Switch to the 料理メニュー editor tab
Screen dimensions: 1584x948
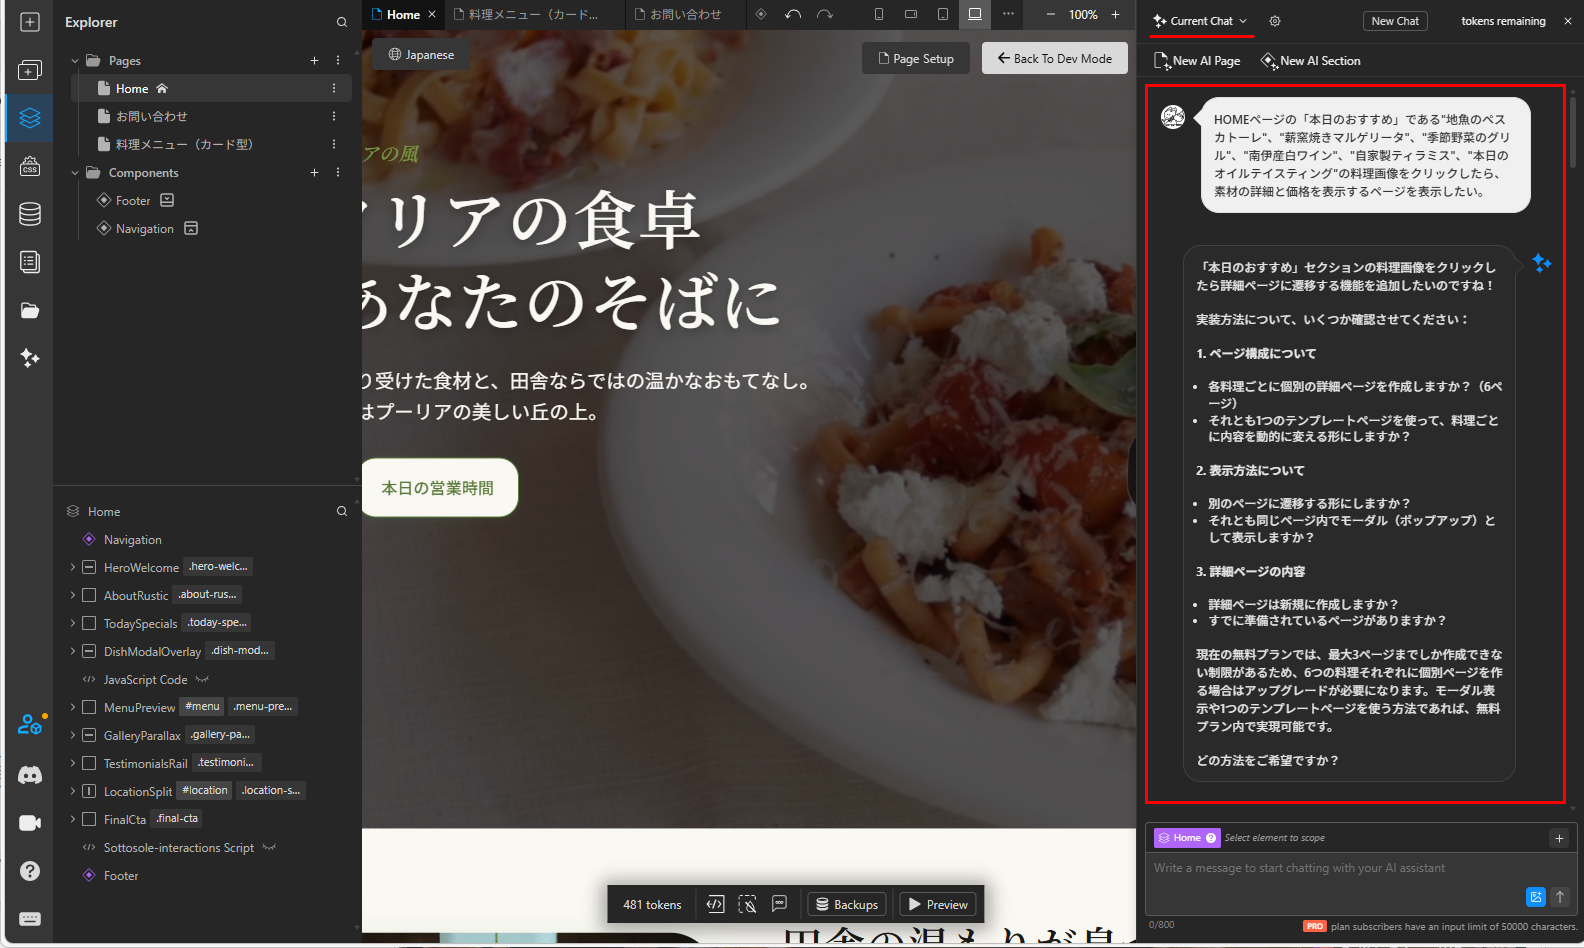[x=534, y=14]
